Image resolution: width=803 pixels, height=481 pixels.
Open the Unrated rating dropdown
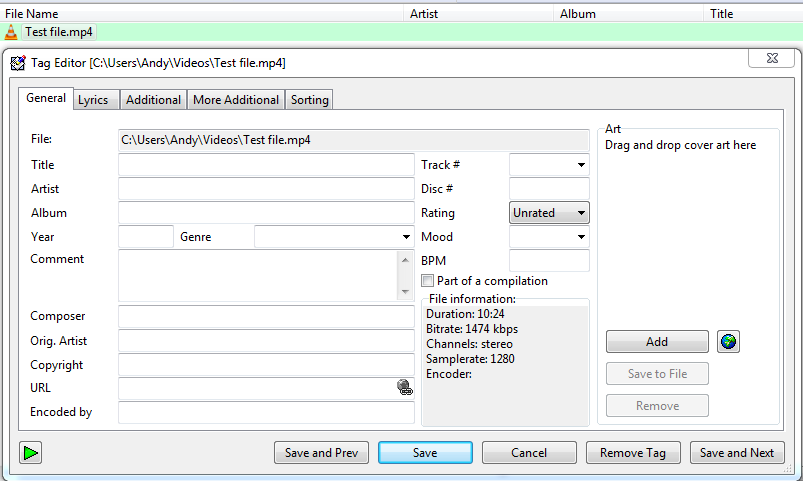[581, 213]
